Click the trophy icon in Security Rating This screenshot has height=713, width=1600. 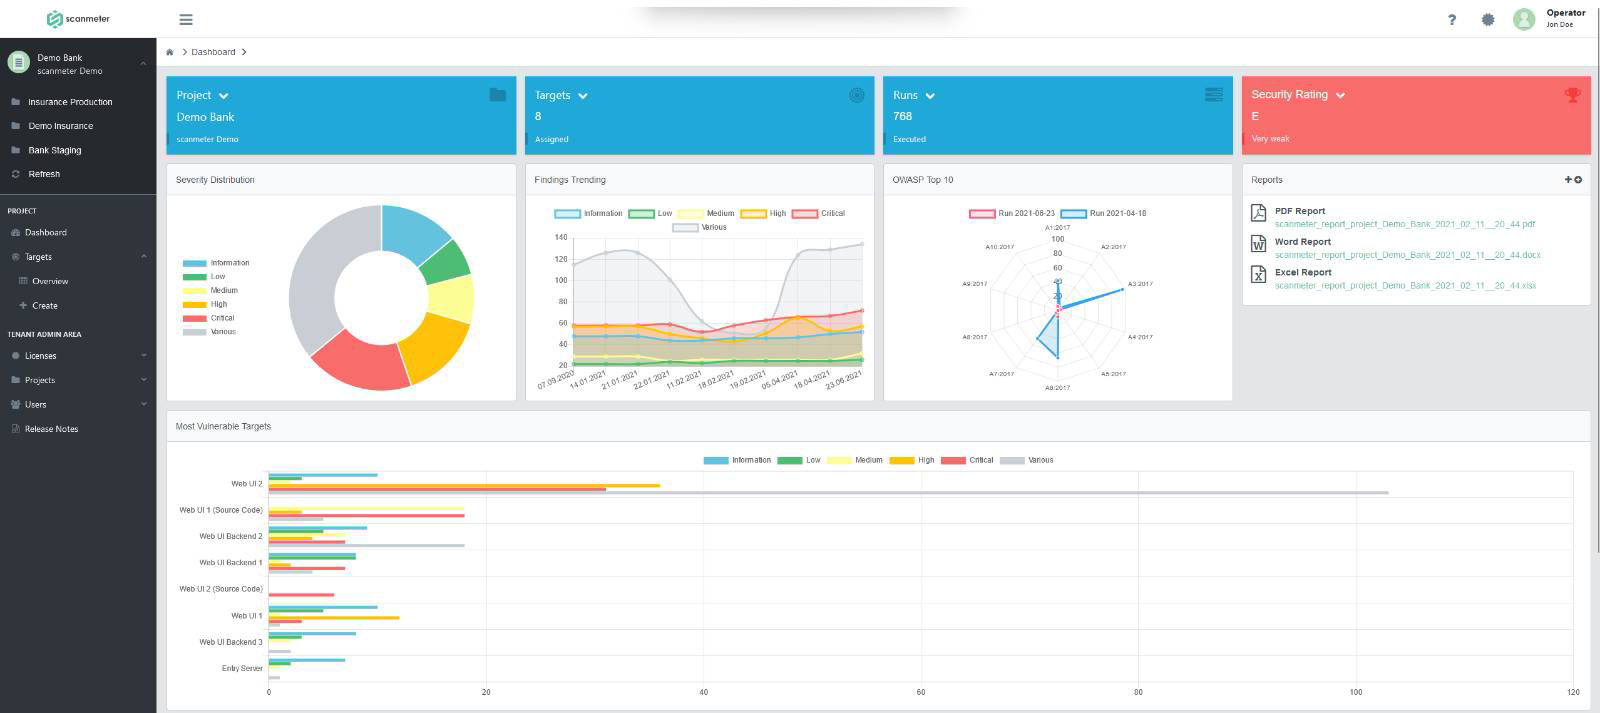(x=1572, y=95)
